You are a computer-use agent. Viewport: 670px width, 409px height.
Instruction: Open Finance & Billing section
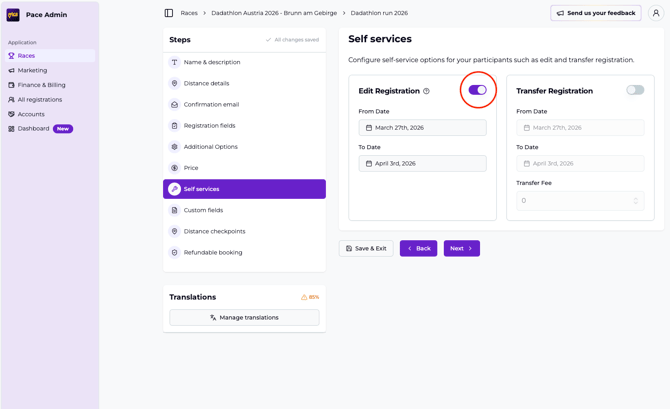point(41,85)
